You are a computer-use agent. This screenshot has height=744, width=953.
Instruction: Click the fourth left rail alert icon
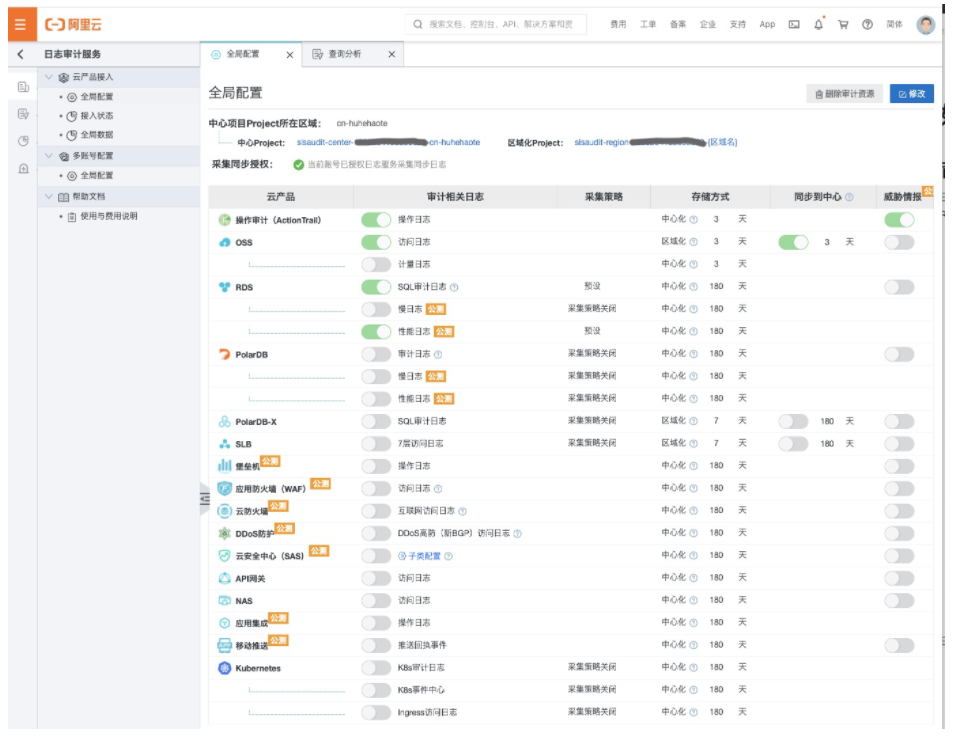(23, 168)
